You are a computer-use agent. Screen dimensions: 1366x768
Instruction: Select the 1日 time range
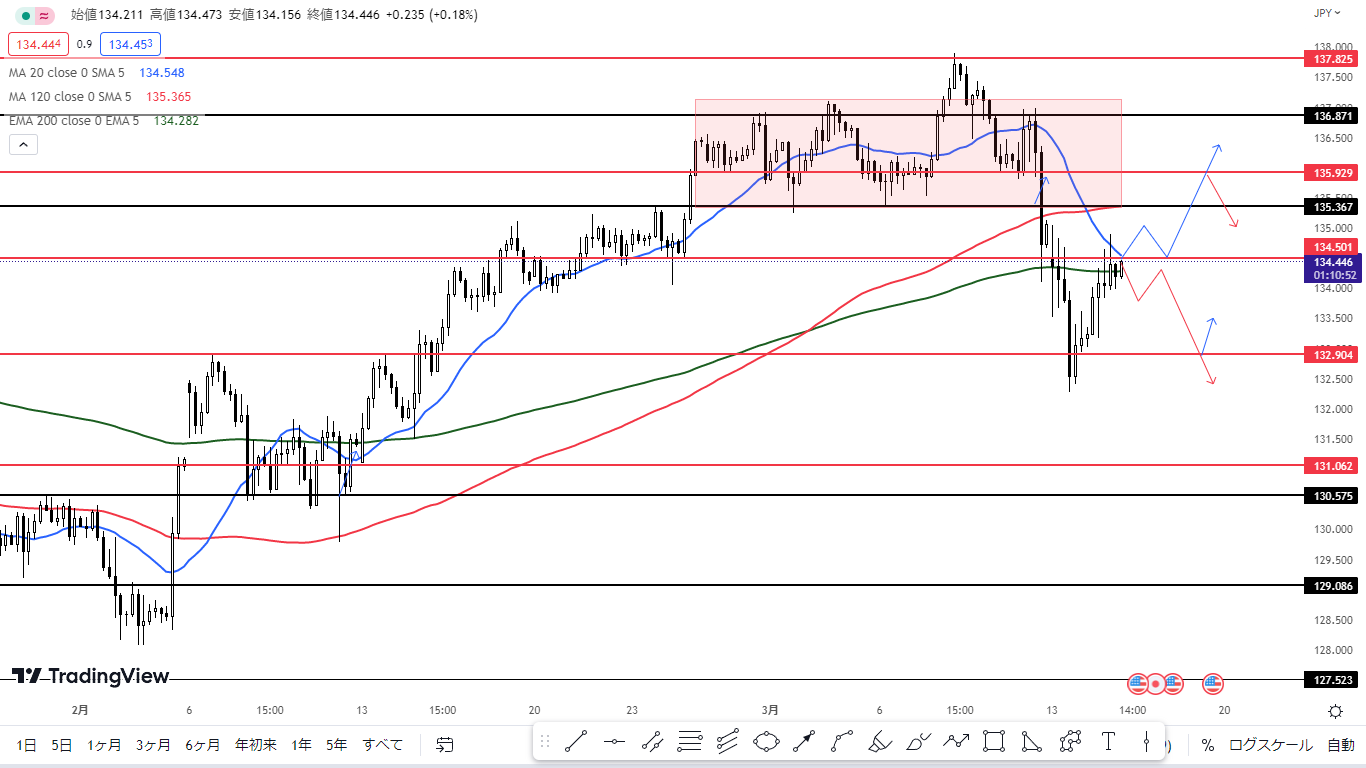[x=27, y=745]
